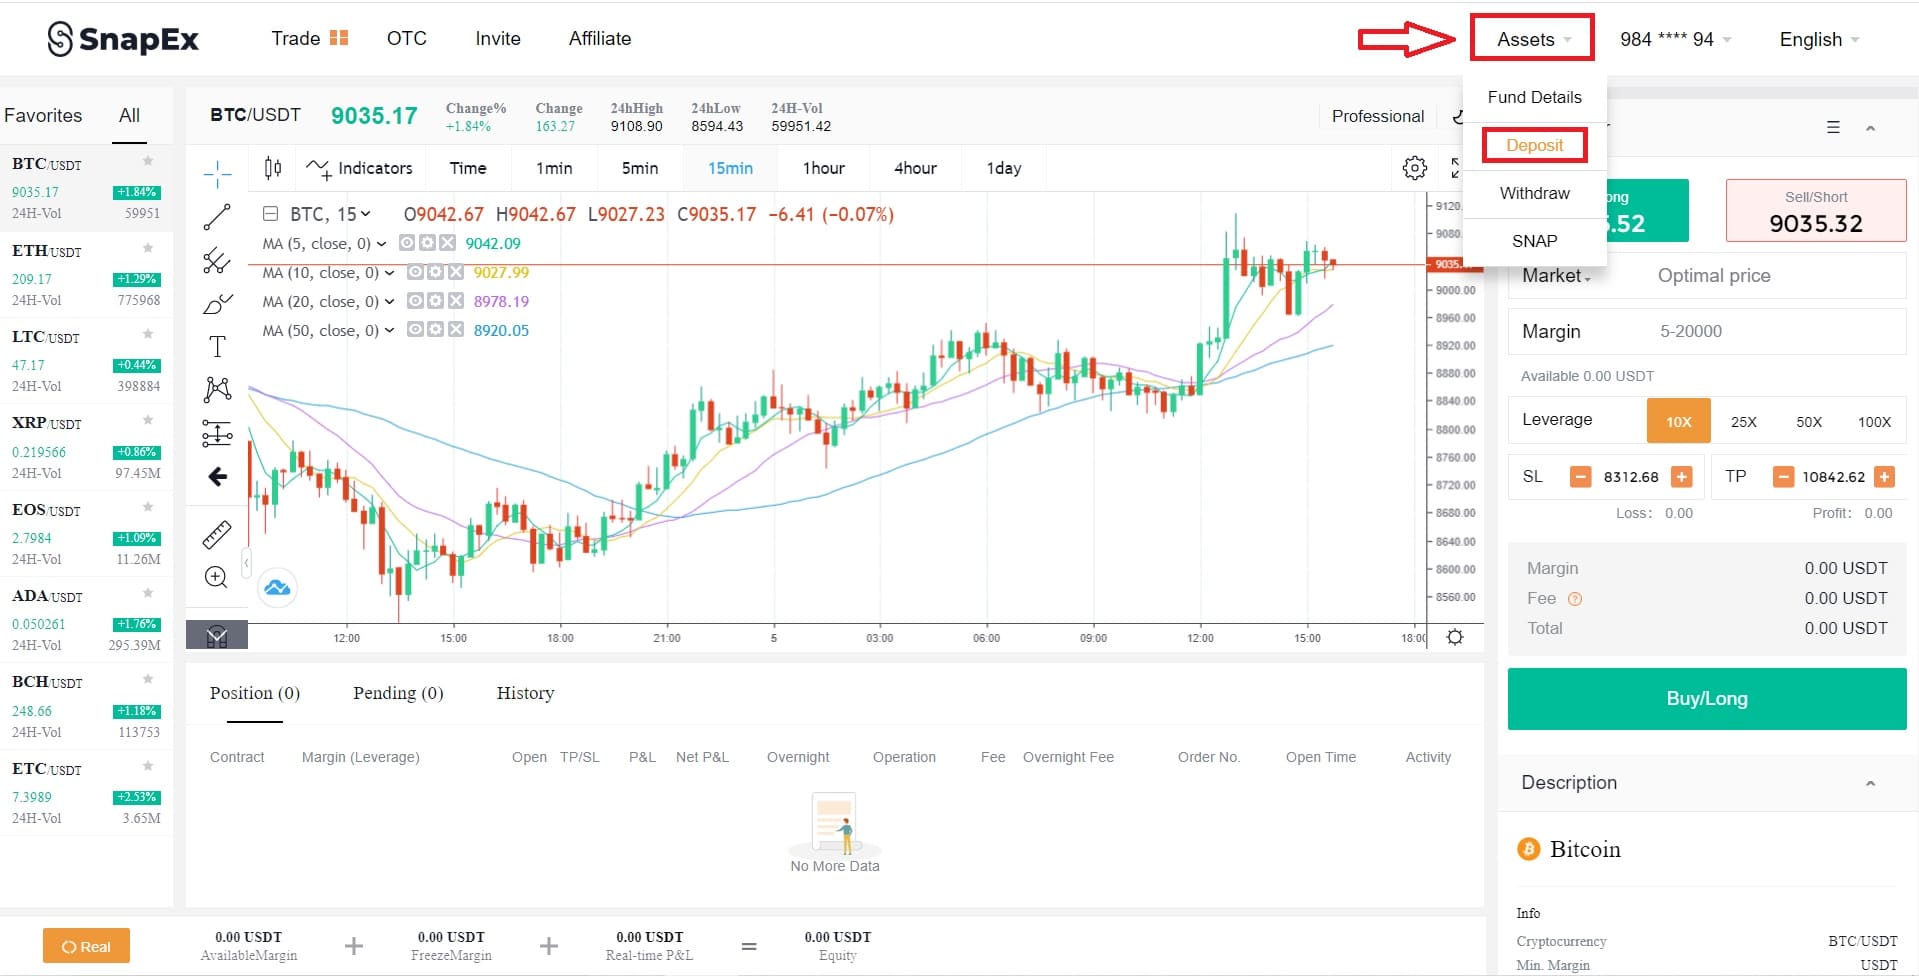Image resolution: width=1919 pixels, height=976 pixels.
Task: Expand MA (5, close, 0) chevron
Action: pyautogui.click(x=381, y=243)
